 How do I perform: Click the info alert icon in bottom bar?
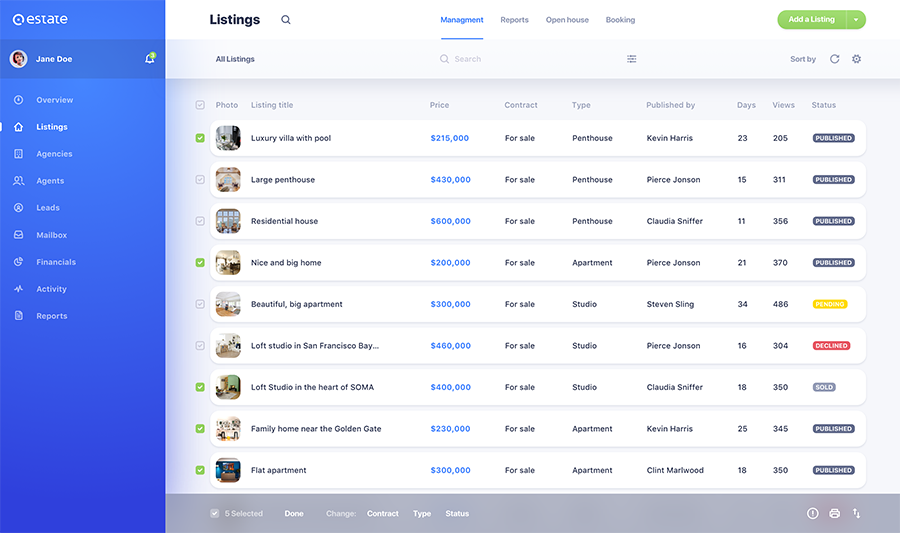813,513
